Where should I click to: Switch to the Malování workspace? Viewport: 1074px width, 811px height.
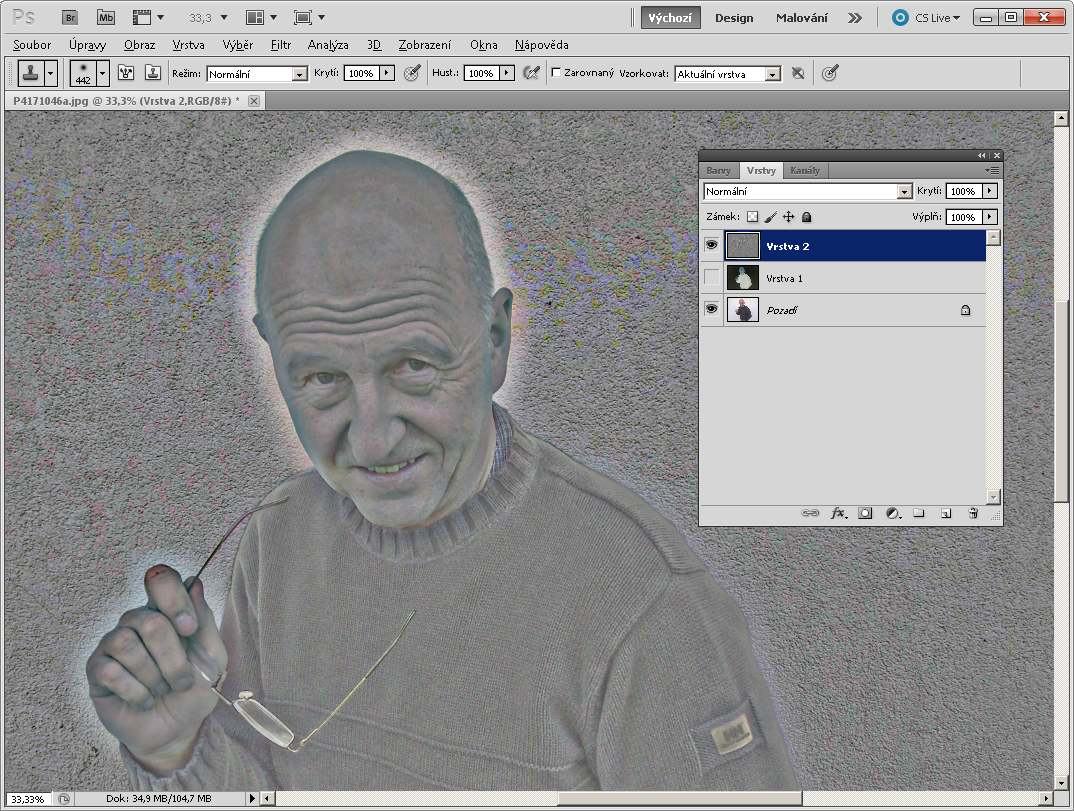coord(801,18)
